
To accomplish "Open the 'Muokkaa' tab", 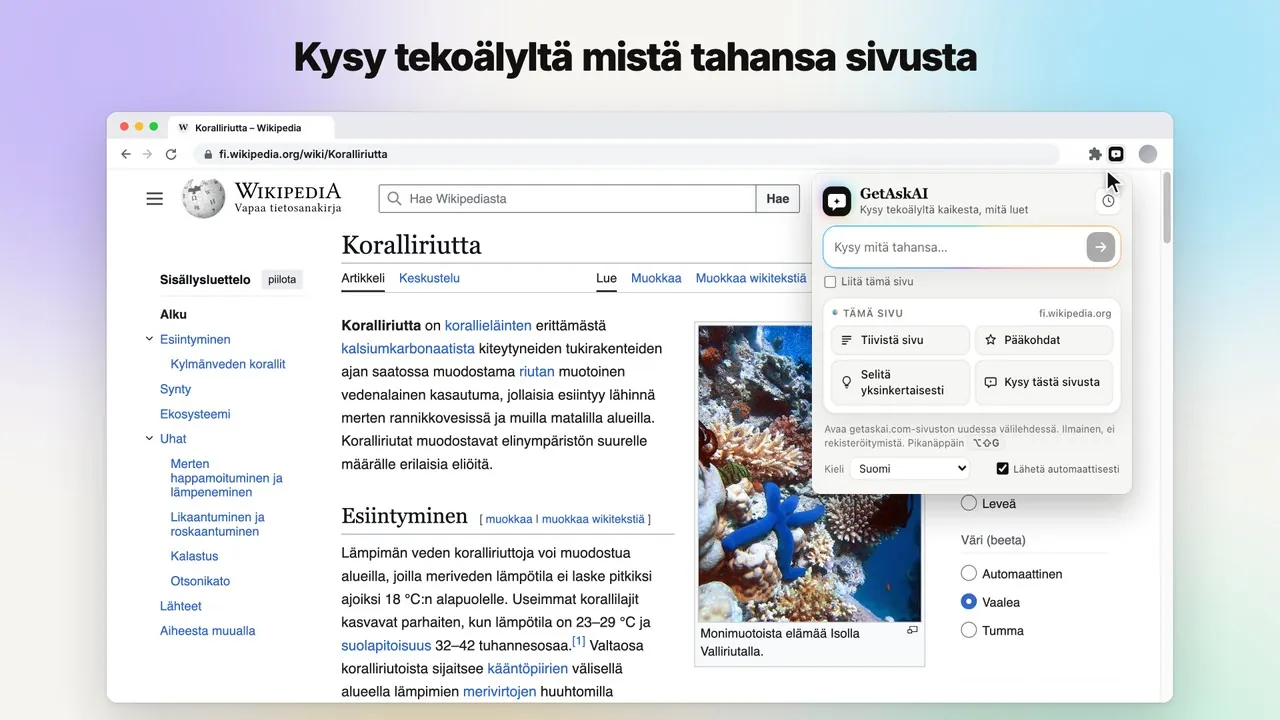I will (x=656, y=278).
